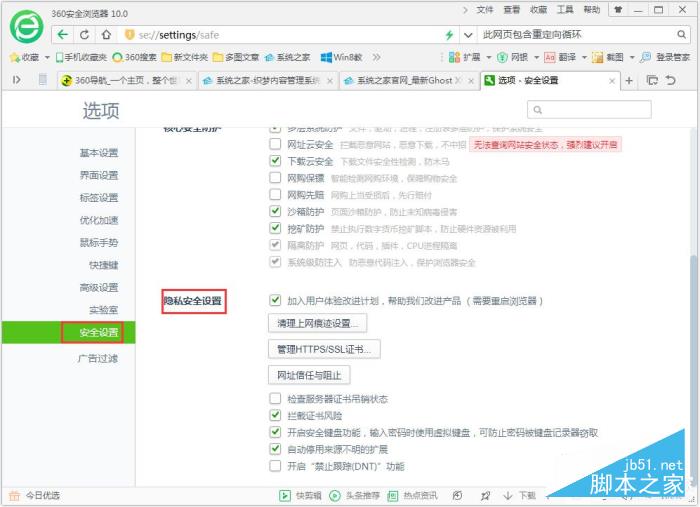Uncheck the 下载云安全 checkbox

275,161
